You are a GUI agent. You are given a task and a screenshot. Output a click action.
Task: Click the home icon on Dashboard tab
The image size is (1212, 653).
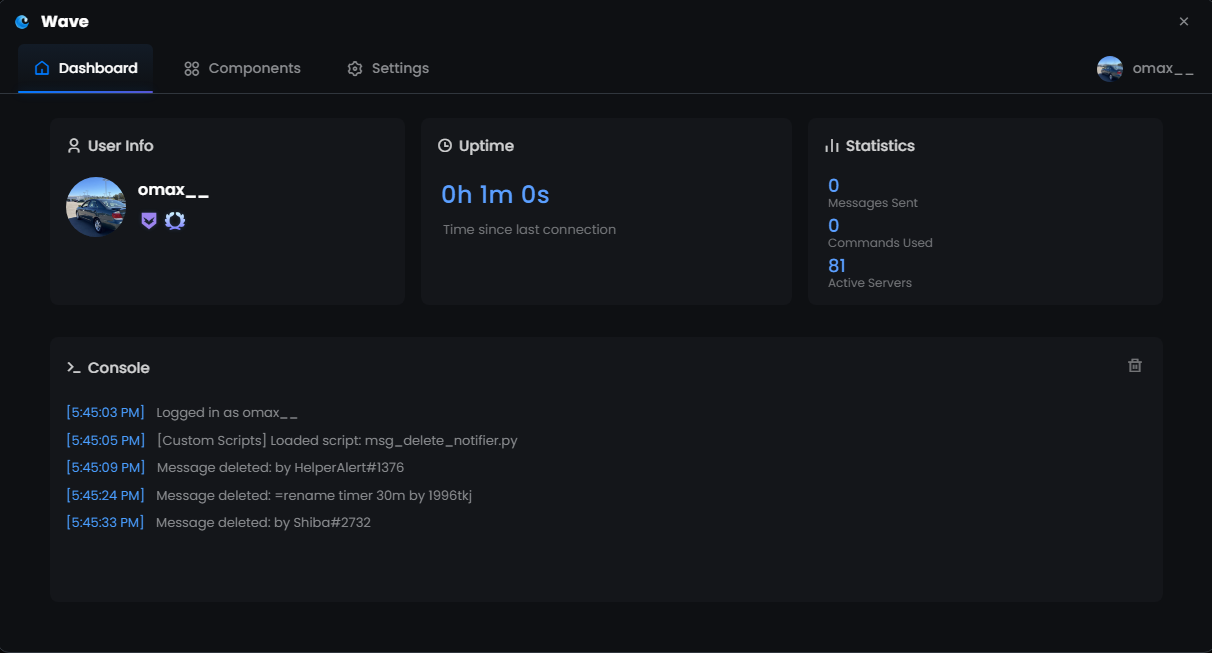coord(41,67)
